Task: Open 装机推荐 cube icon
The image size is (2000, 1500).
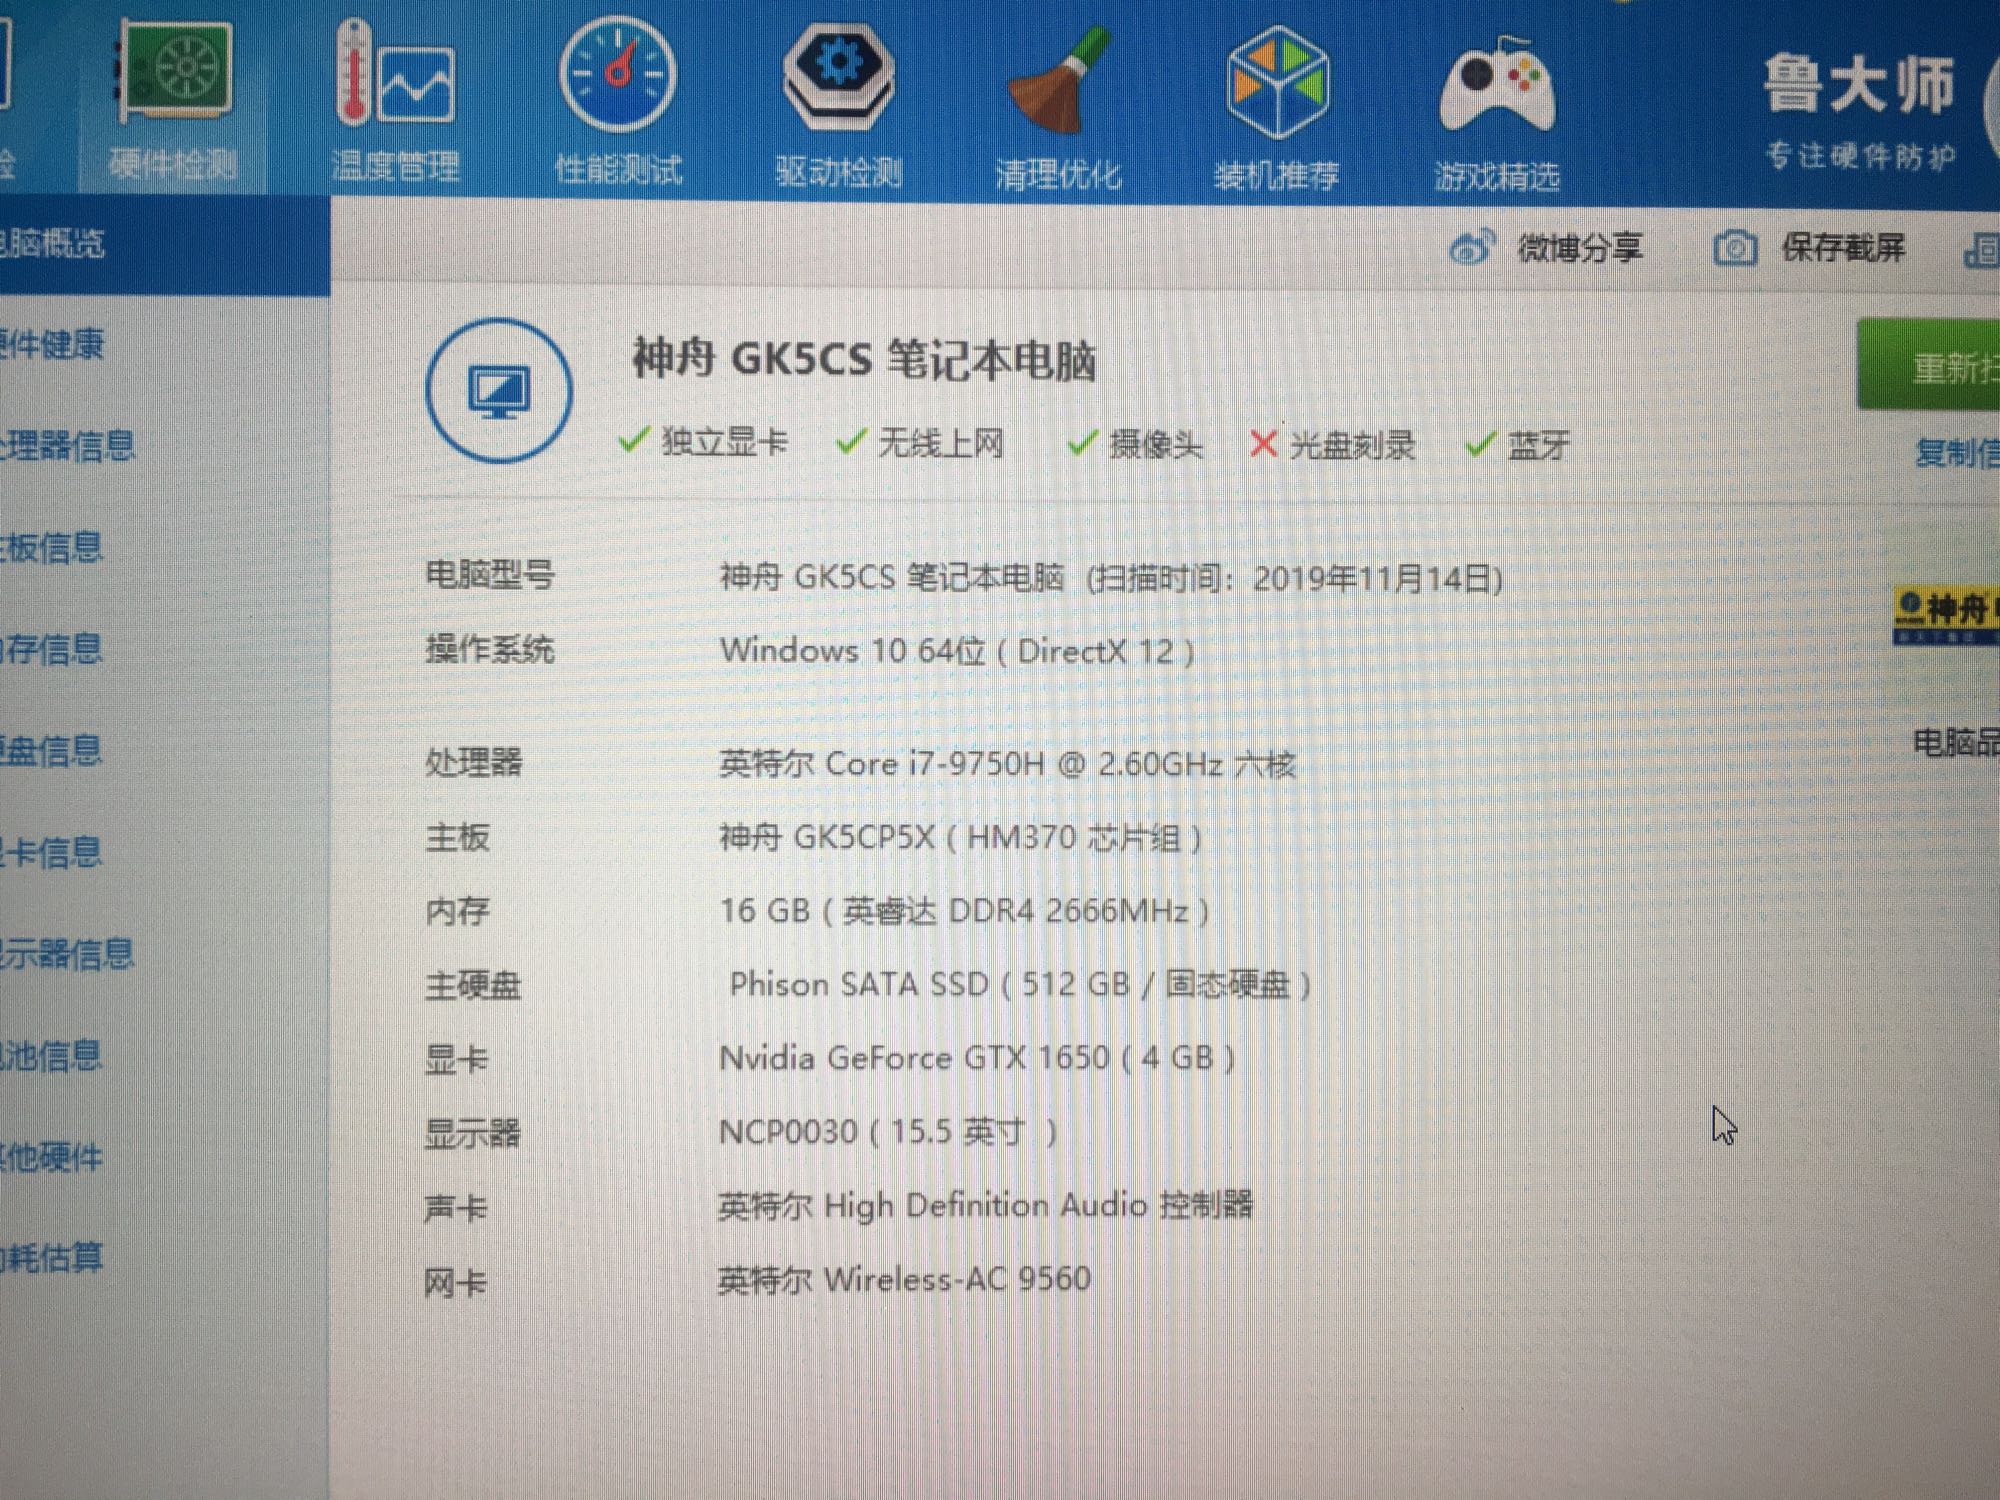Action: (x=1277, y=84)
